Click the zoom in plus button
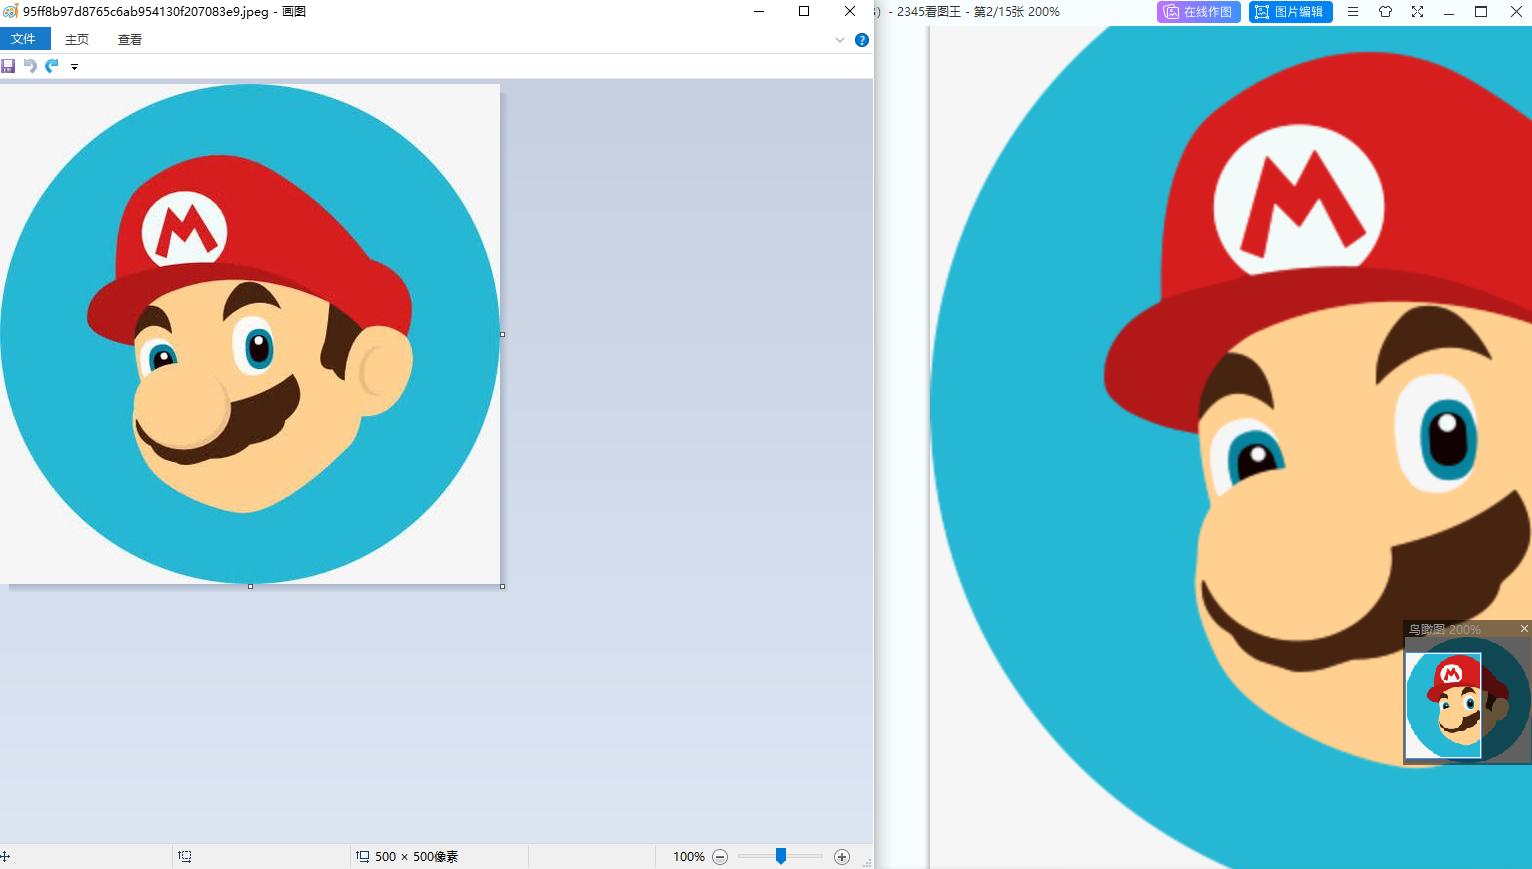Viewport: 1532px width, 869px height. (x=842, y=857)
